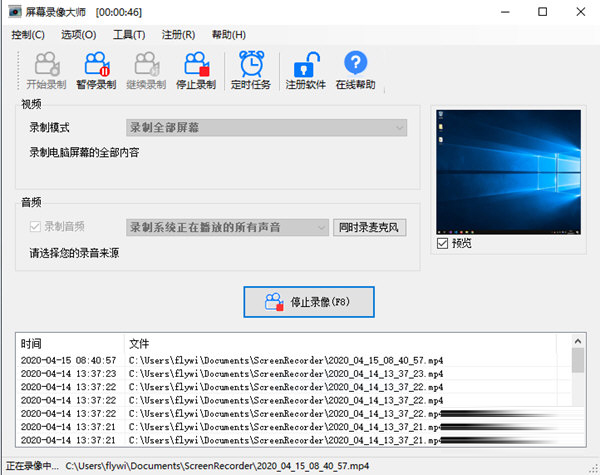
Task: Click the 同时录麦克风 button
Action: click(369, 227)
